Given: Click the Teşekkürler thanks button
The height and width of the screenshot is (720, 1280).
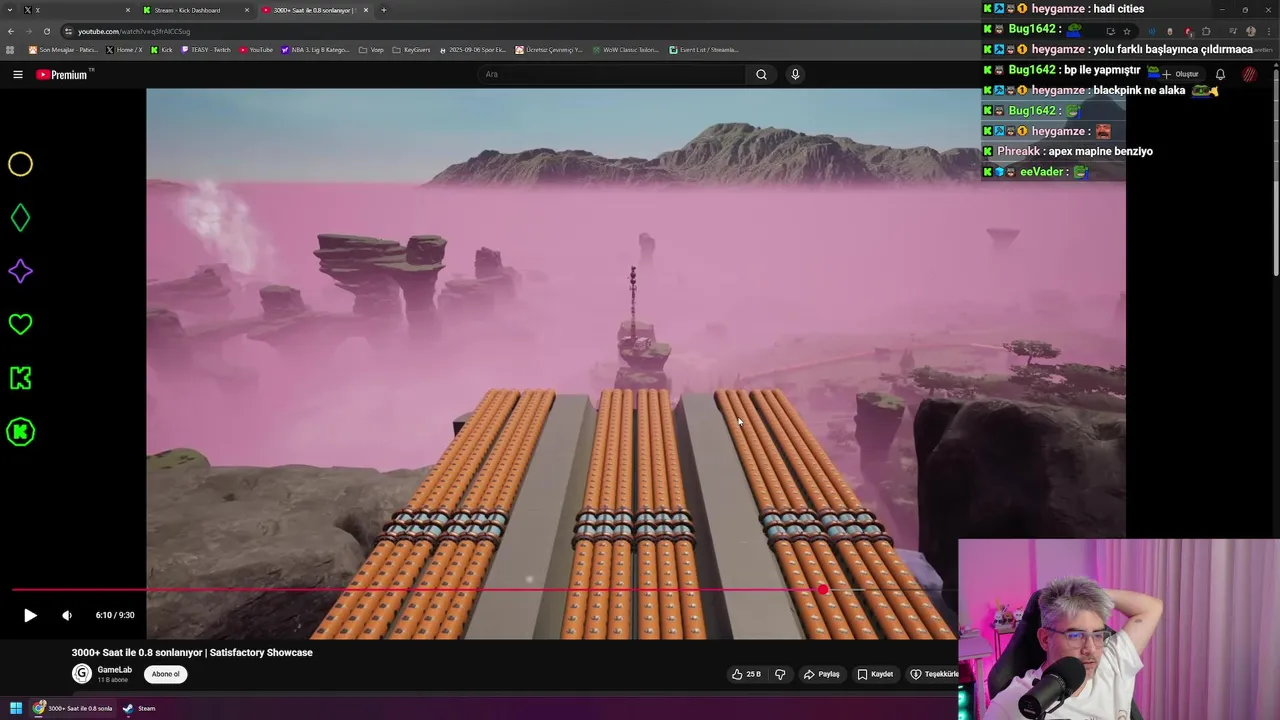Looking at the screenshot, I should pos(934,674).
